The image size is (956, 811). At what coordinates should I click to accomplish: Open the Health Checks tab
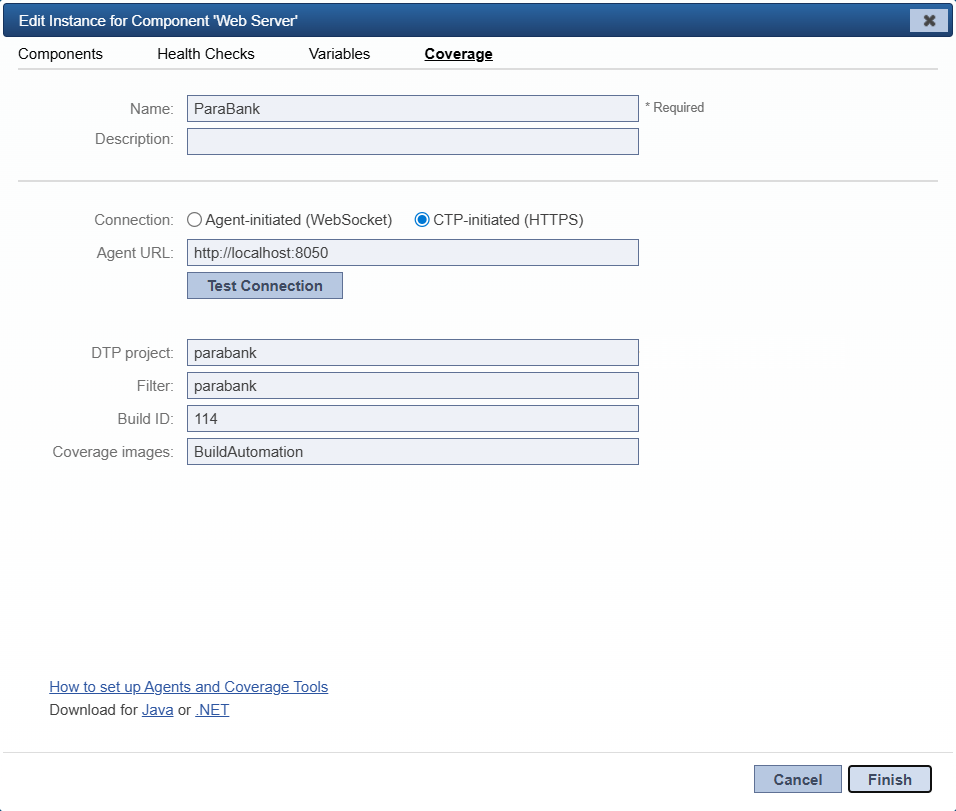(205, 54)
